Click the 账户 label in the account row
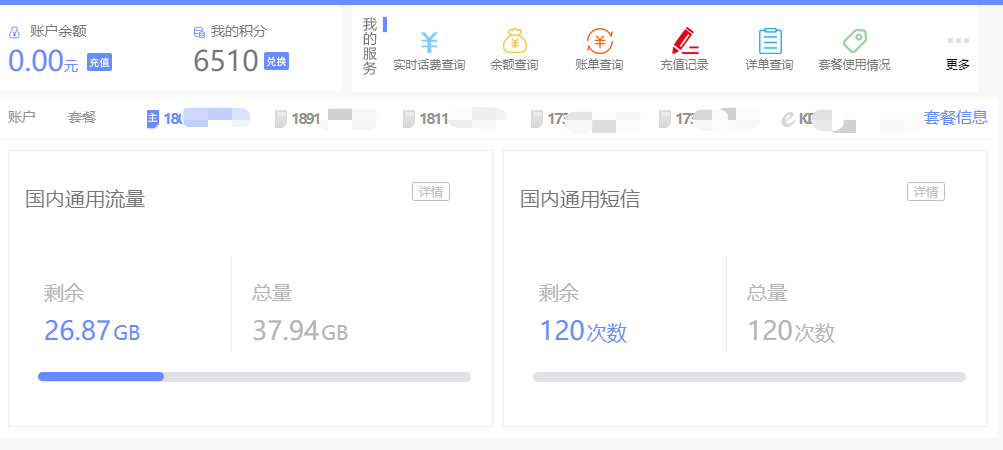Viewport: 1003px width, 450px height. [x=21, y=117]
